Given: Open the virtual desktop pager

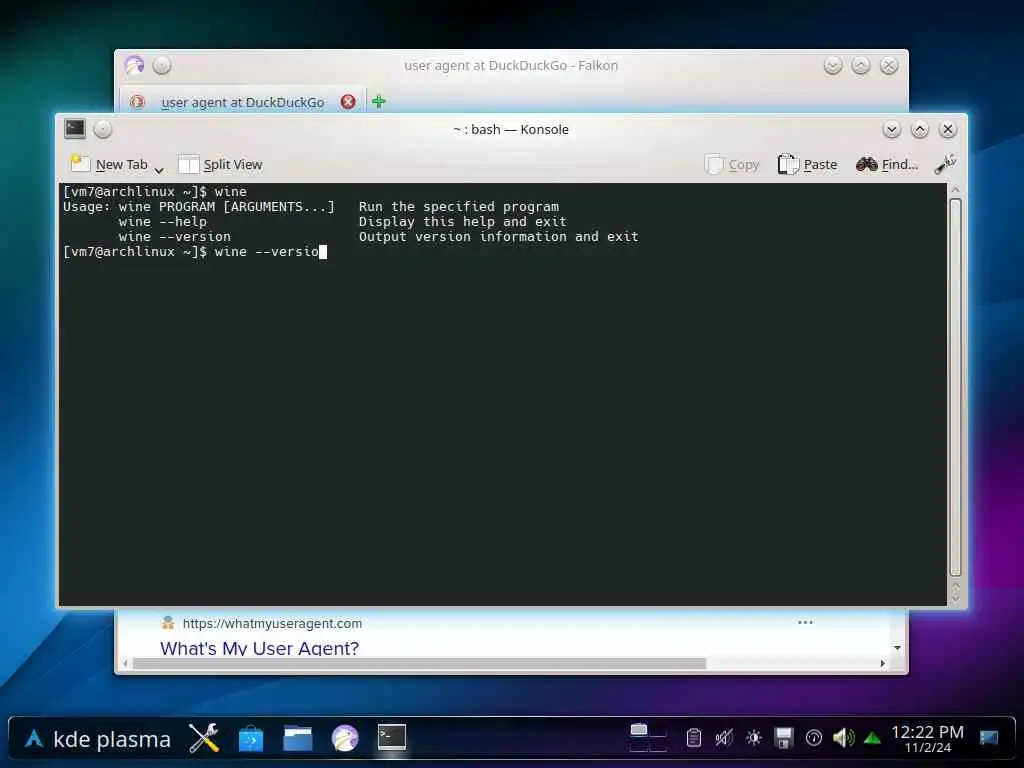Looking at the screenshot, I should tap(648, 738).
